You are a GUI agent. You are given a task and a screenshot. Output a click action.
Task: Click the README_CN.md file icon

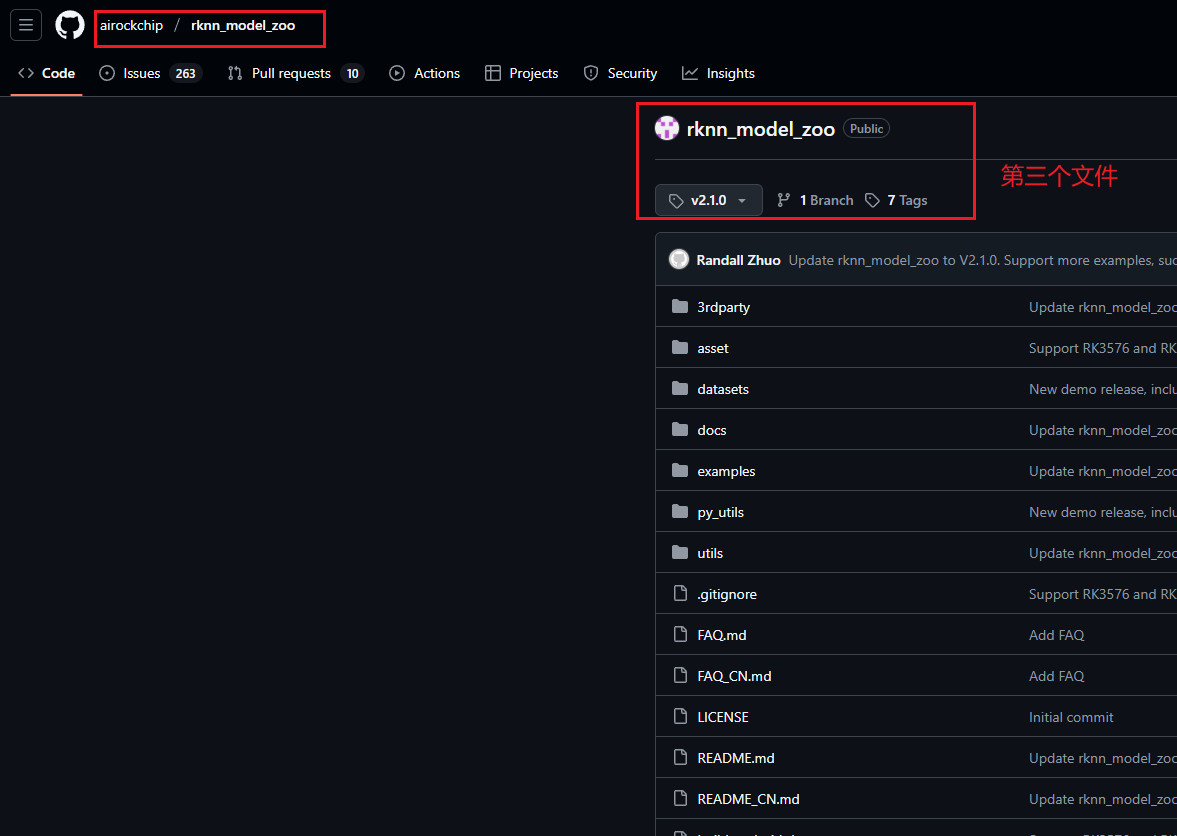pos(680,798)
